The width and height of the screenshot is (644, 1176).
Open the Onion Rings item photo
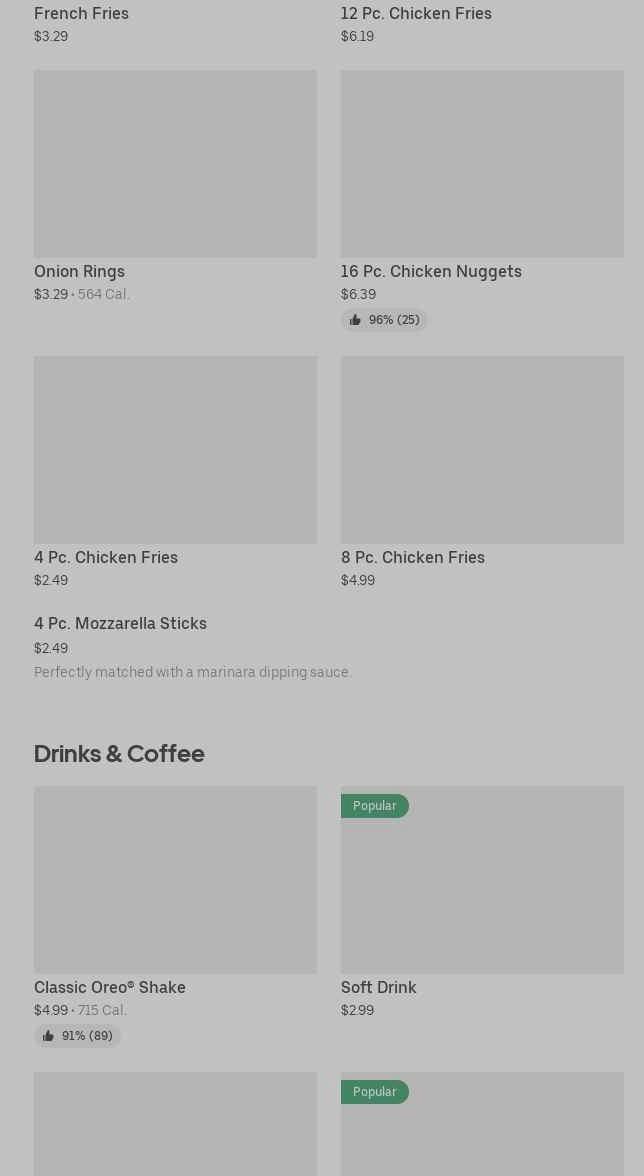tap(175, 163)
